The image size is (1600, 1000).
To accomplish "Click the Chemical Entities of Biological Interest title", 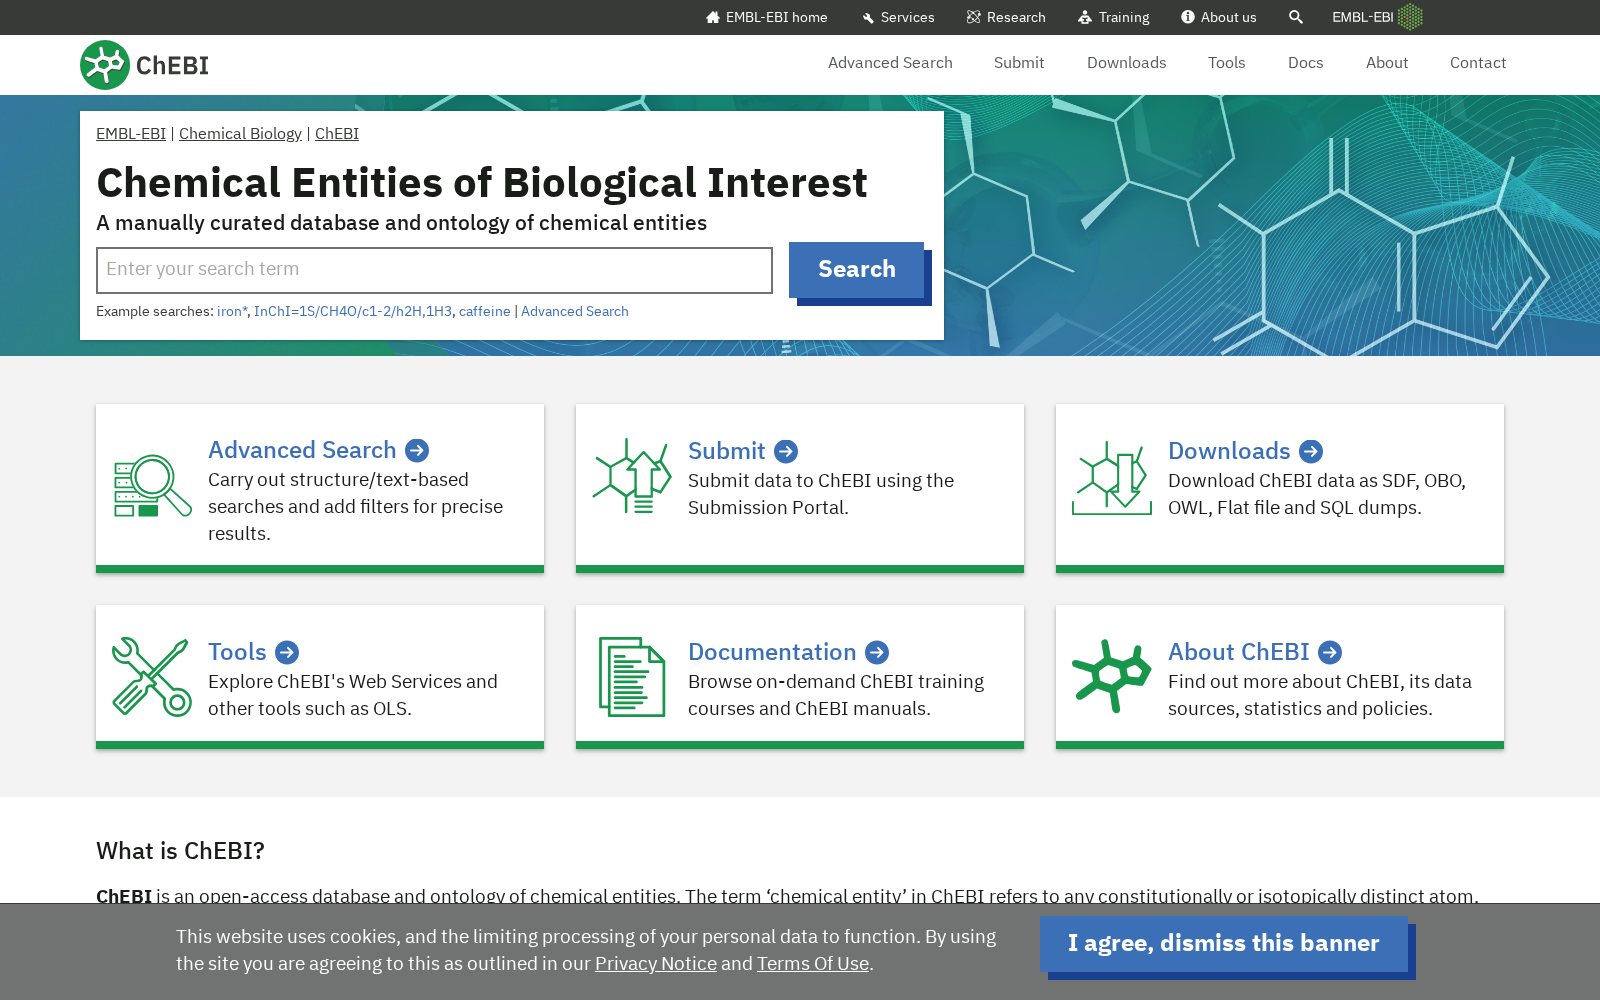I will pyautogui.click(x=482, y=183).
